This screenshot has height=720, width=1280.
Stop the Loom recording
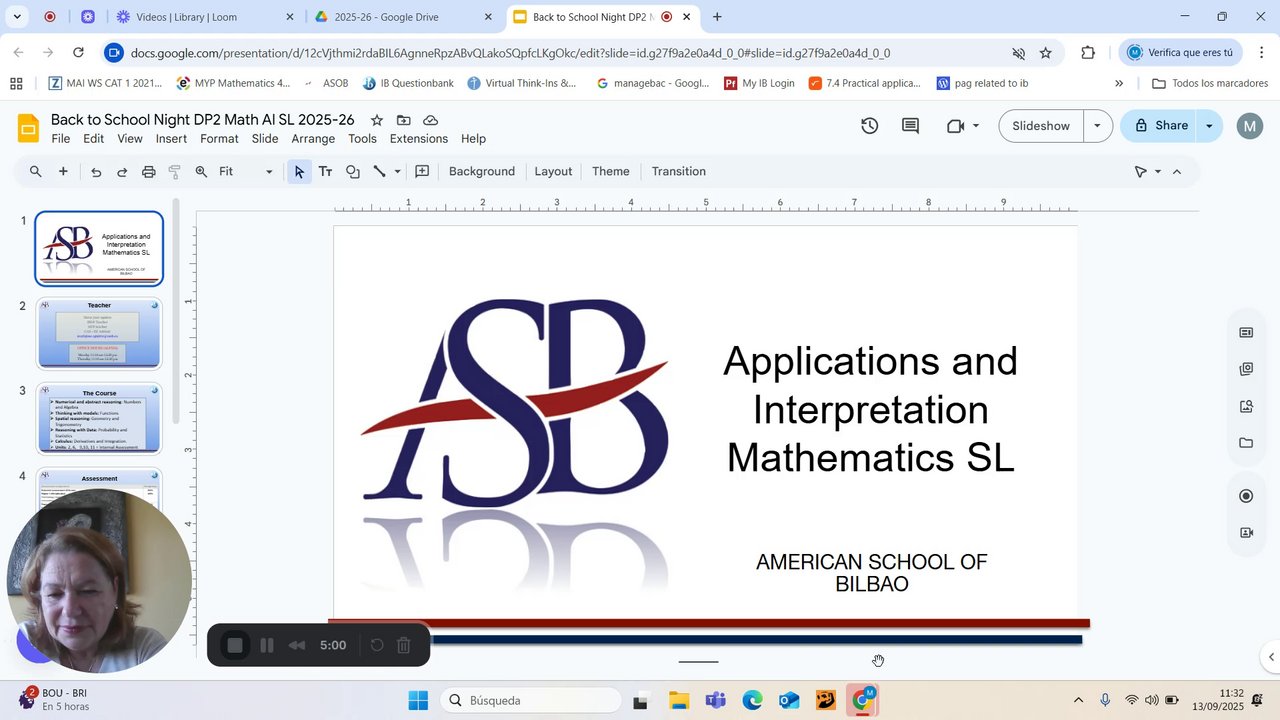235,645
